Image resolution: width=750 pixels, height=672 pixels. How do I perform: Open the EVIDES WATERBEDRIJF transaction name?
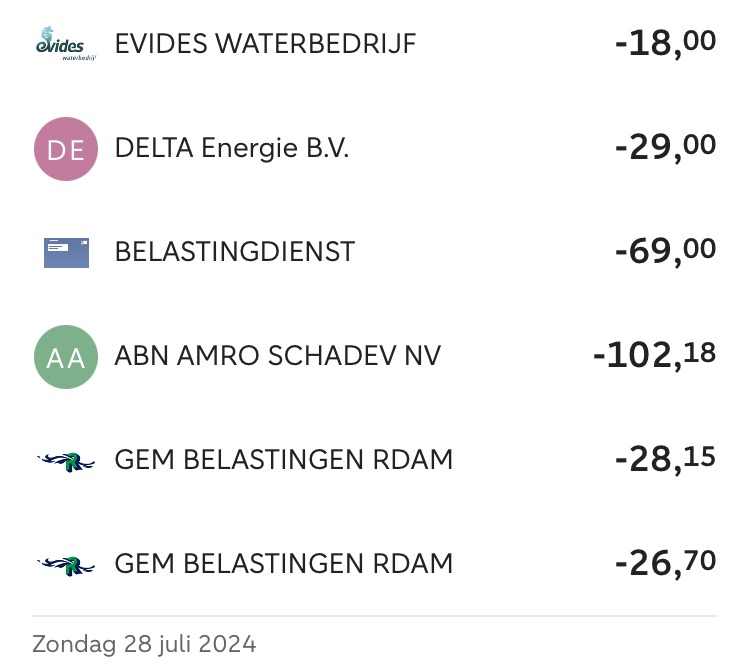[265, 45]
